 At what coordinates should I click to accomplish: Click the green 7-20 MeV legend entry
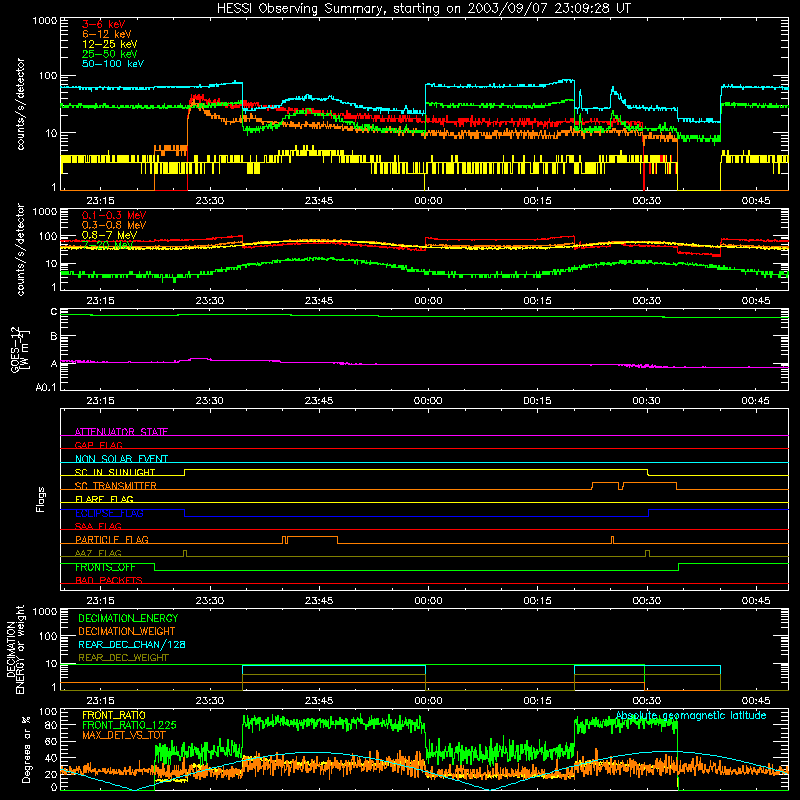(107, 245)
